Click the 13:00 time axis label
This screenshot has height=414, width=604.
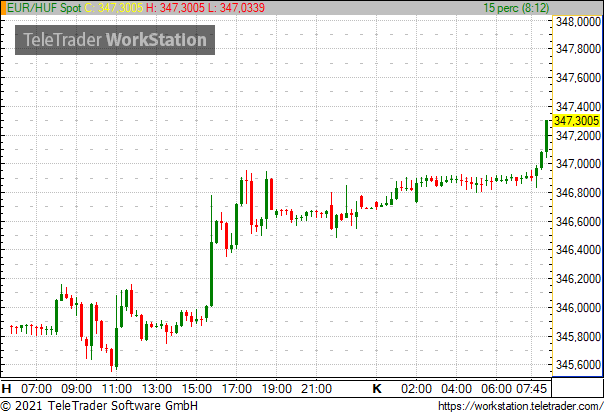[x=157, y=389]
